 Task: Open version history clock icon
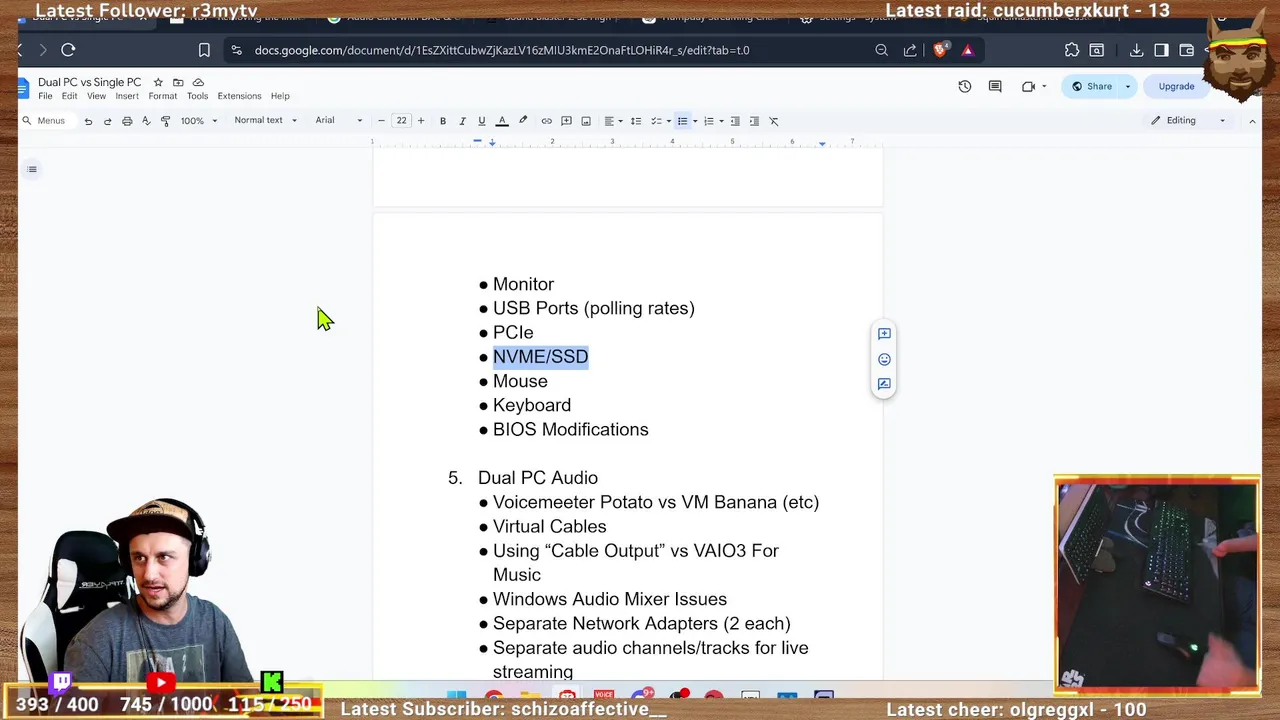(965, 86)
